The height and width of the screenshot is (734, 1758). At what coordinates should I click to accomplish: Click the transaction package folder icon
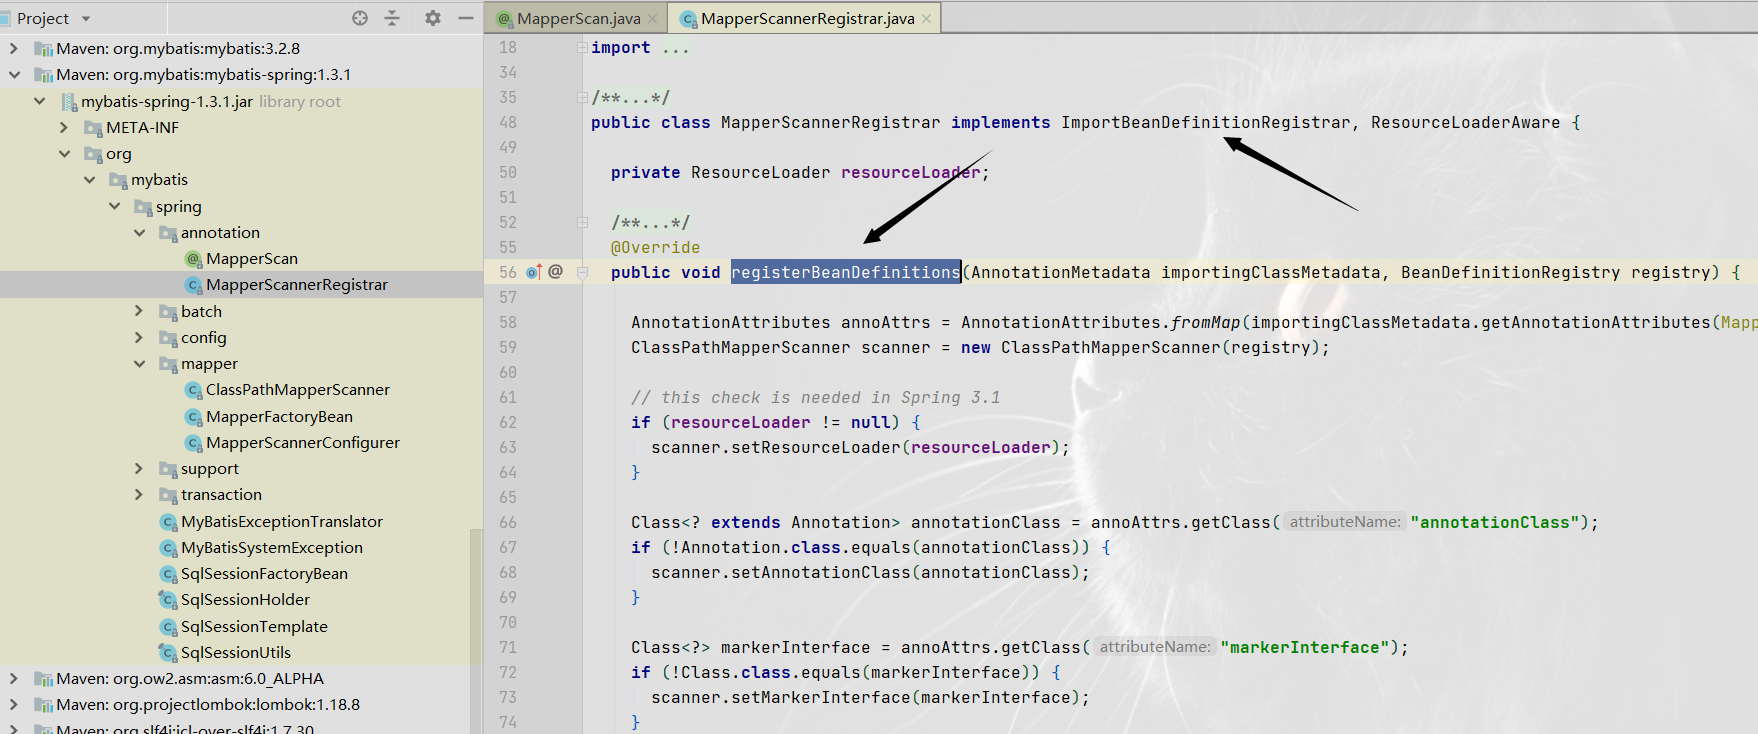click(x=168, y=495)
